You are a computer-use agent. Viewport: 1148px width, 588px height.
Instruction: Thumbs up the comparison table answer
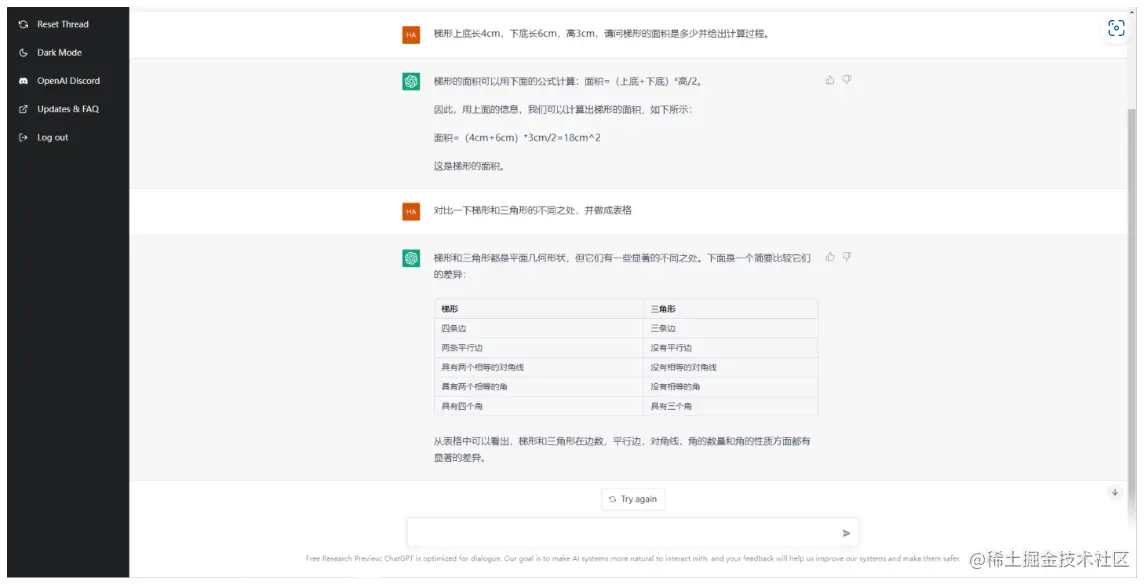tap(830, 257)
